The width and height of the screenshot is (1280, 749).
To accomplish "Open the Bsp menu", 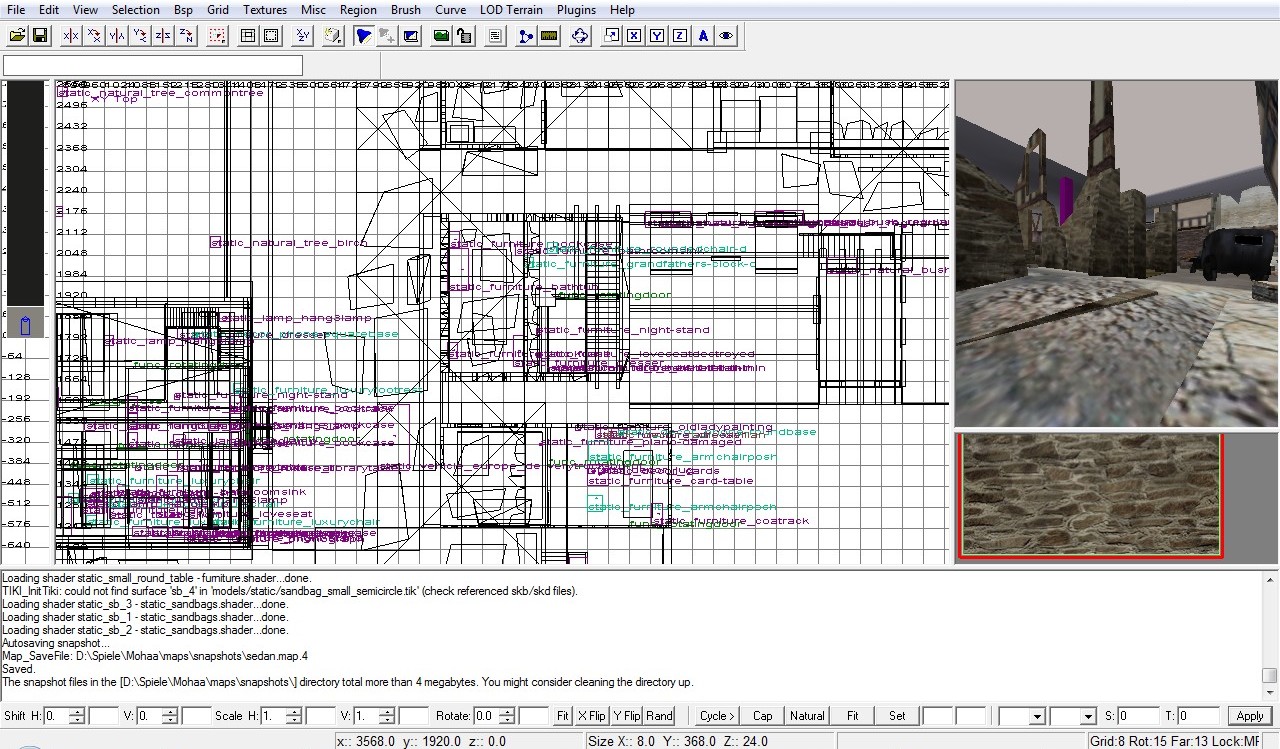I will [x=183, y=10].
